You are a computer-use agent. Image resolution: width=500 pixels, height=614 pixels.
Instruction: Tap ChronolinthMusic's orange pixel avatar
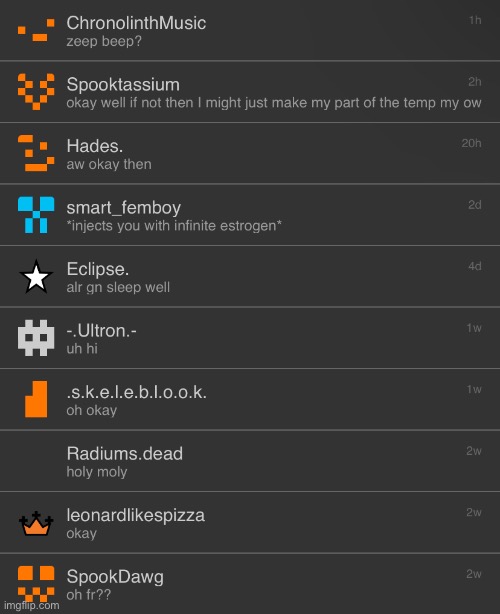[x=36, y=30]
